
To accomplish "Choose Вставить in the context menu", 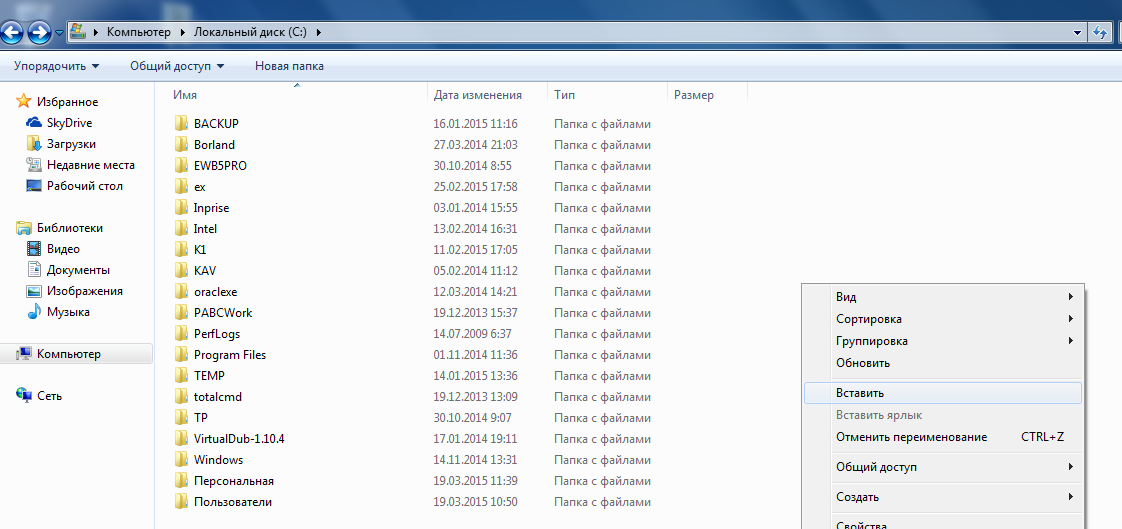I will point(943,393).
